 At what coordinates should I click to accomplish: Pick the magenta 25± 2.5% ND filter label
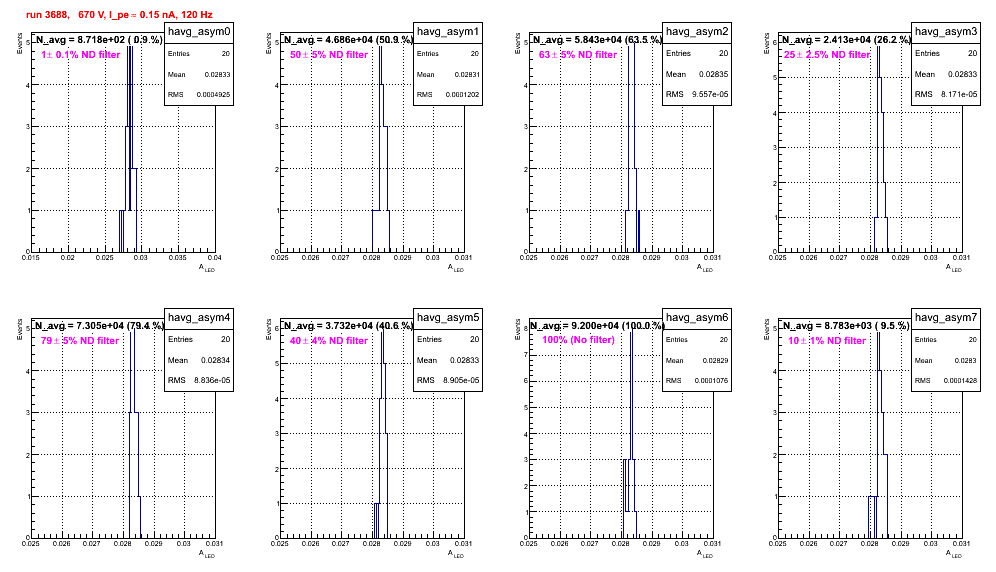827,55
